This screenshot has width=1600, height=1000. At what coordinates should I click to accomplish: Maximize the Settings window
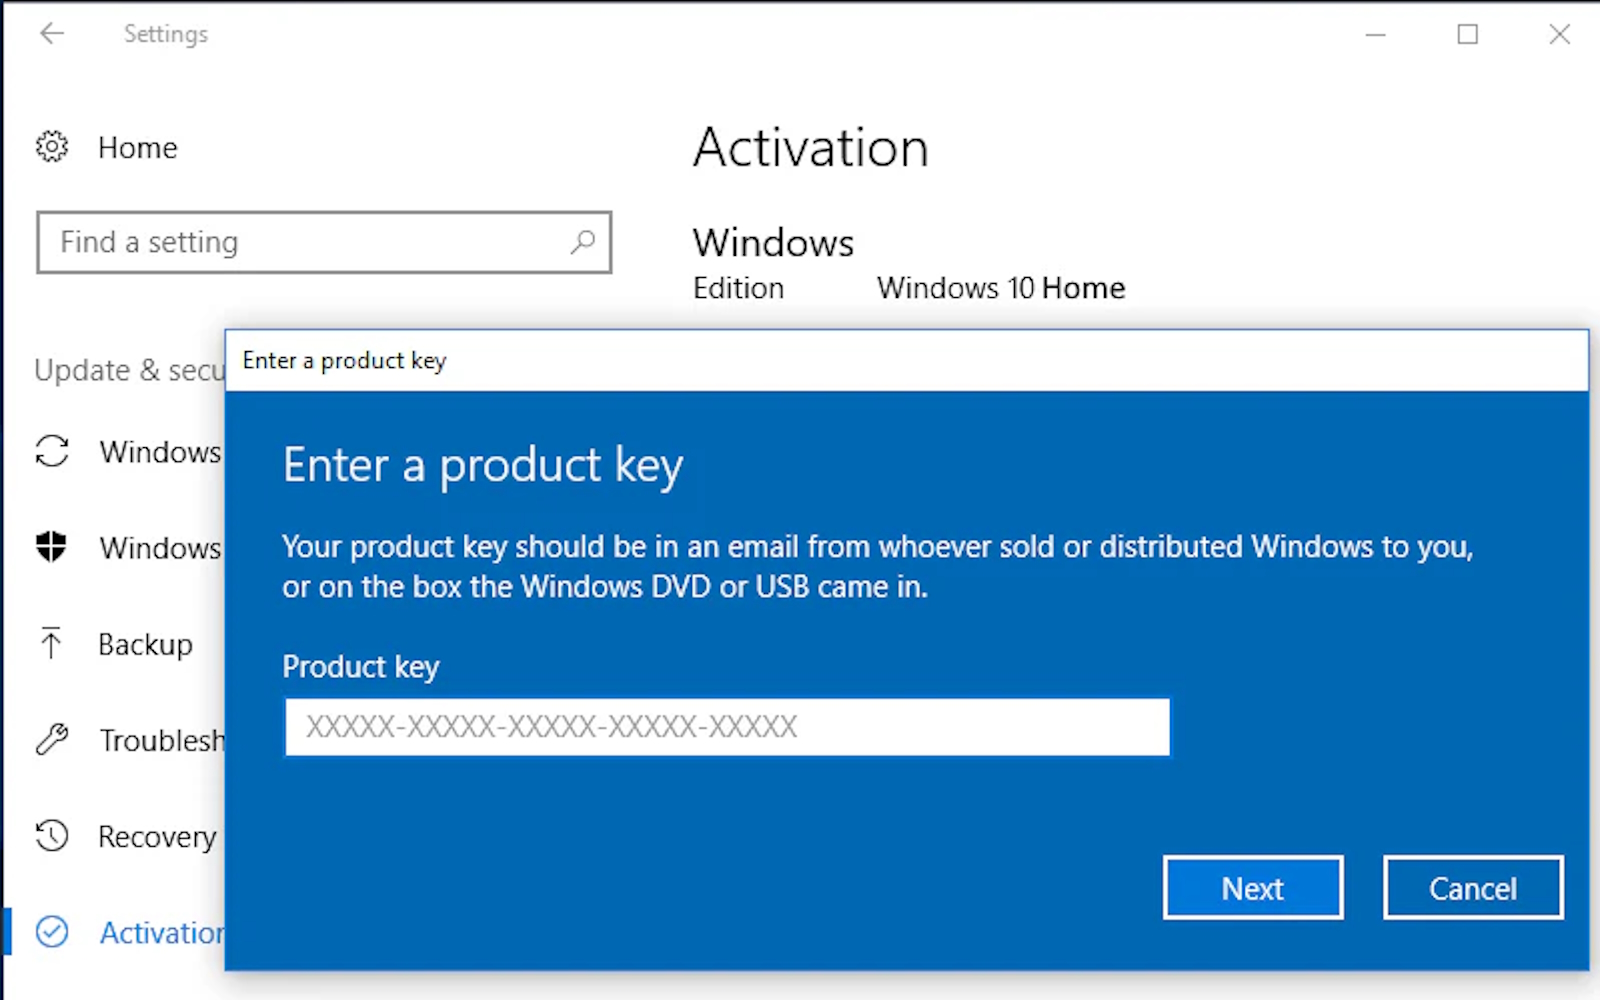tap(1468, 34)
